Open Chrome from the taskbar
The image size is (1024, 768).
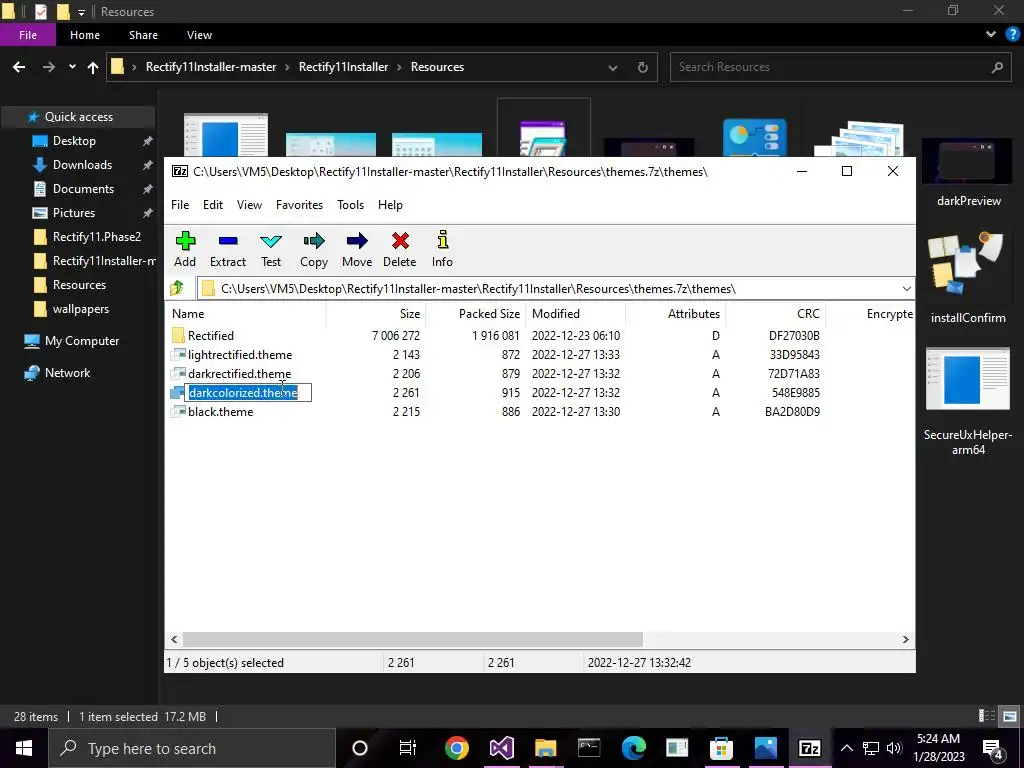click(456, 748)
